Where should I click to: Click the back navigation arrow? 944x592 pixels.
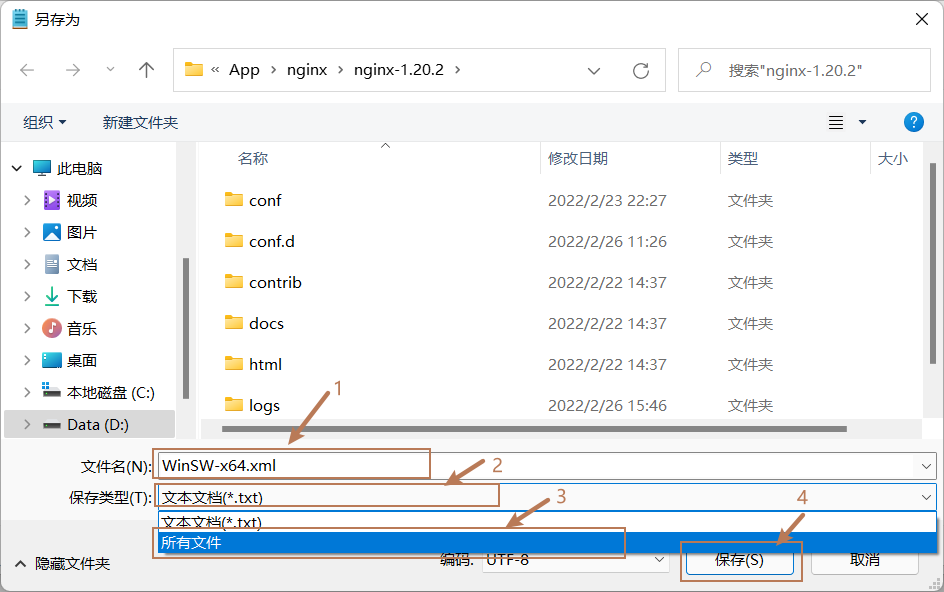(28, 70)
